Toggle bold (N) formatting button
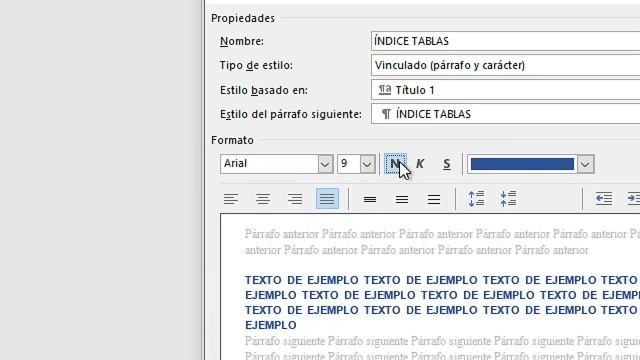The width and height of the screenshot is (640, 360). tap(395, 164)
